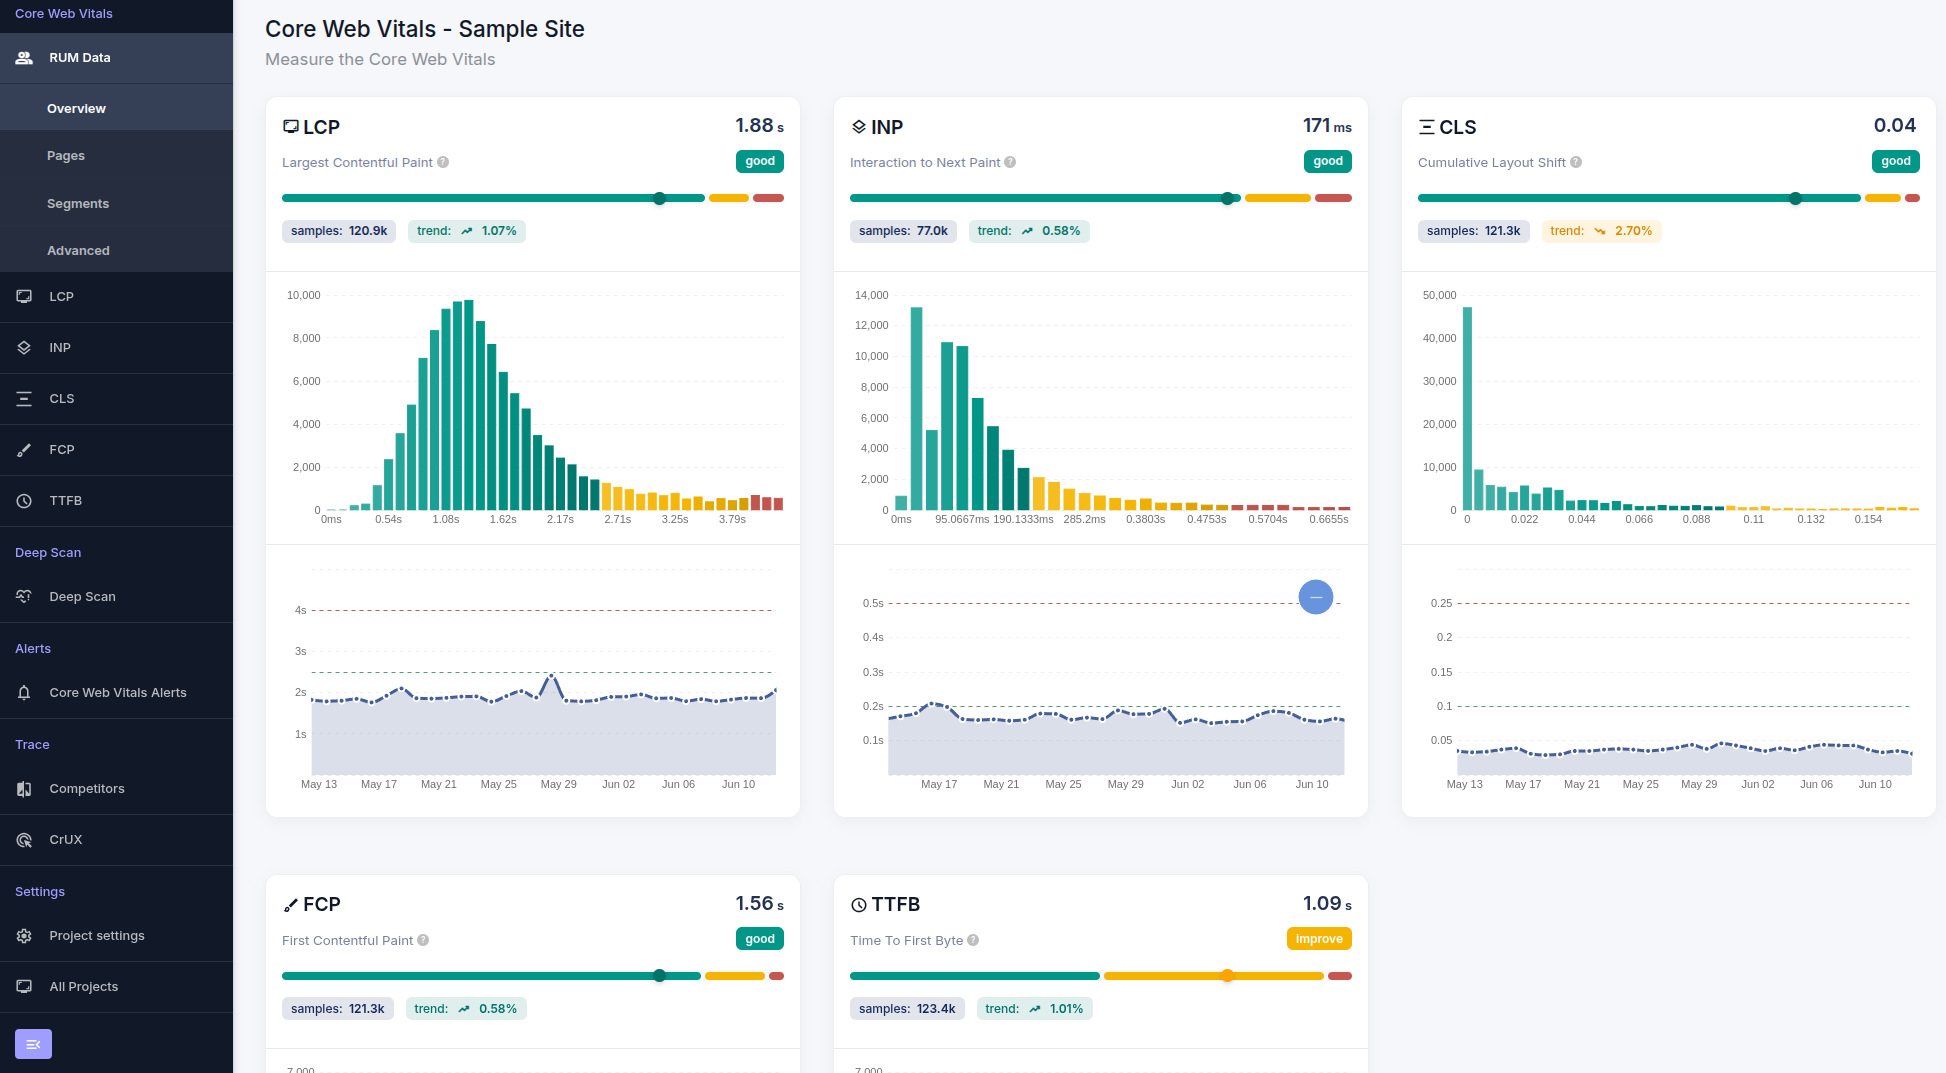The width and height of the screenshot is (1946, 1073).
Task: Click the LCP monitor icon in sidebar
Action: (x=24, y=297)
